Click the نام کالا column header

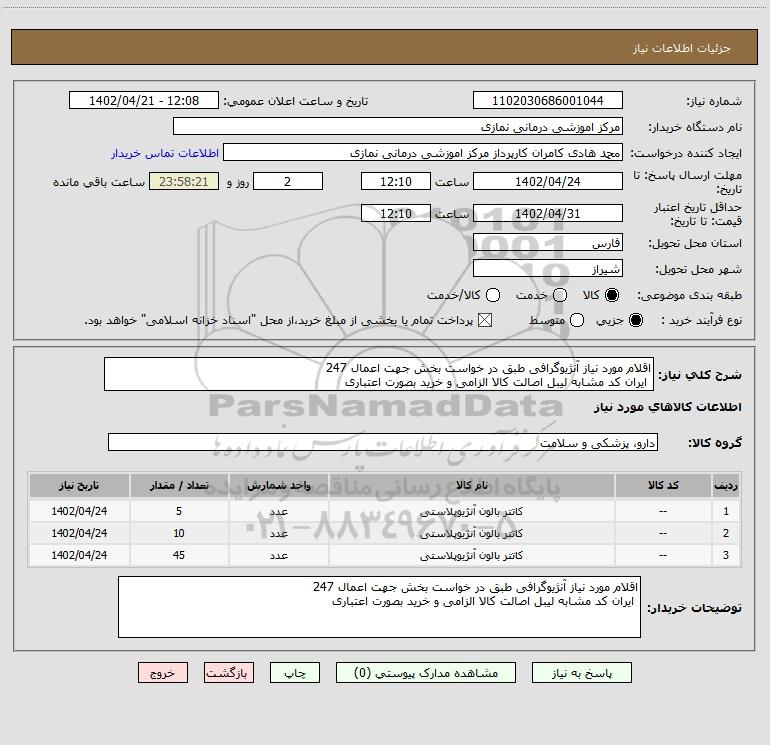tap(471, 485)
